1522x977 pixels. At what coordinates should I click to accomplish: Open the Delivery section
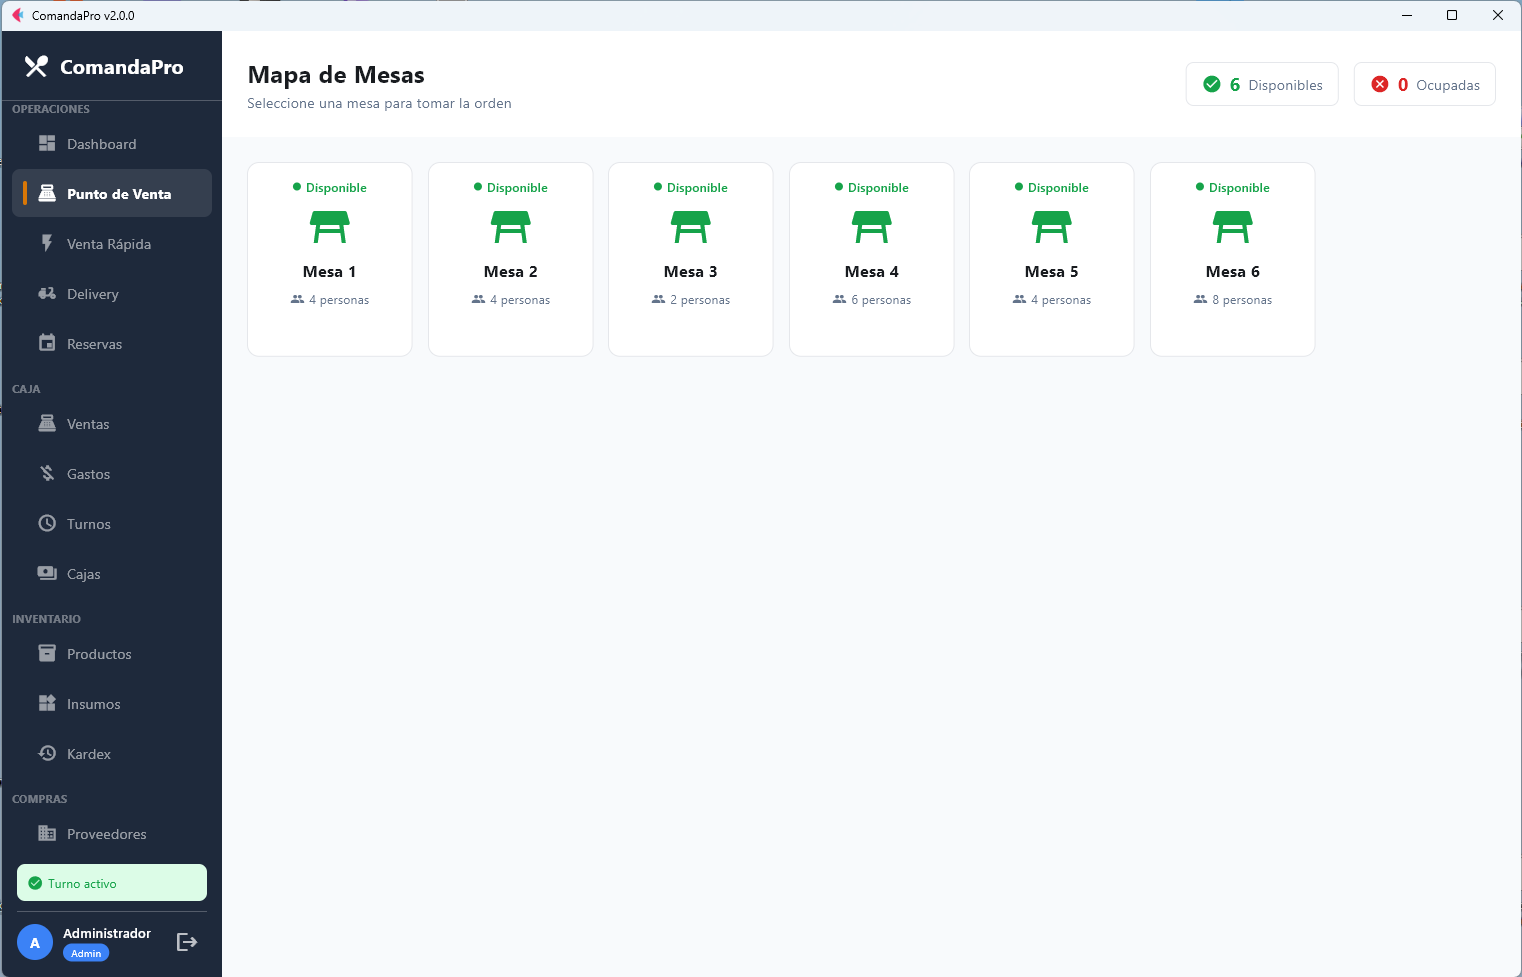point(112,293)
